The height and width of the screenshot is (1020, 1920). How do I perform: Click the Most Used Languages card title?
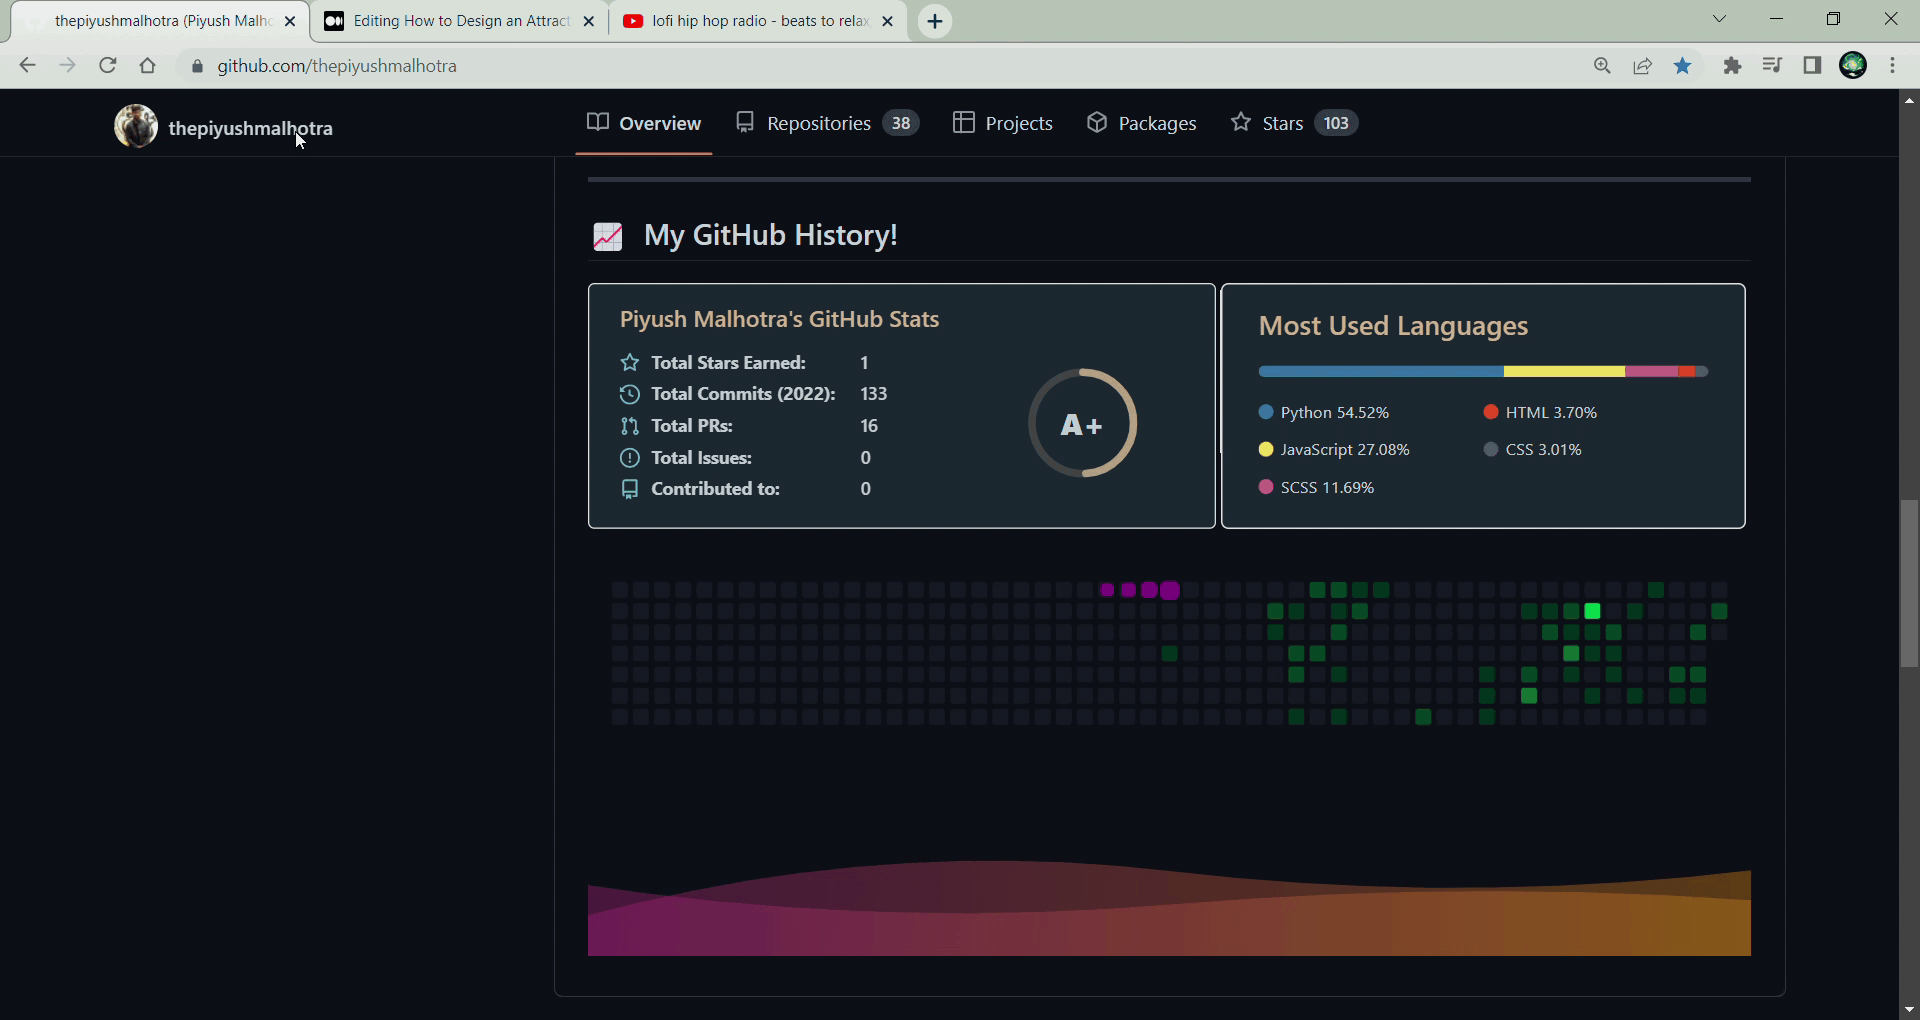click(1393, 326)
